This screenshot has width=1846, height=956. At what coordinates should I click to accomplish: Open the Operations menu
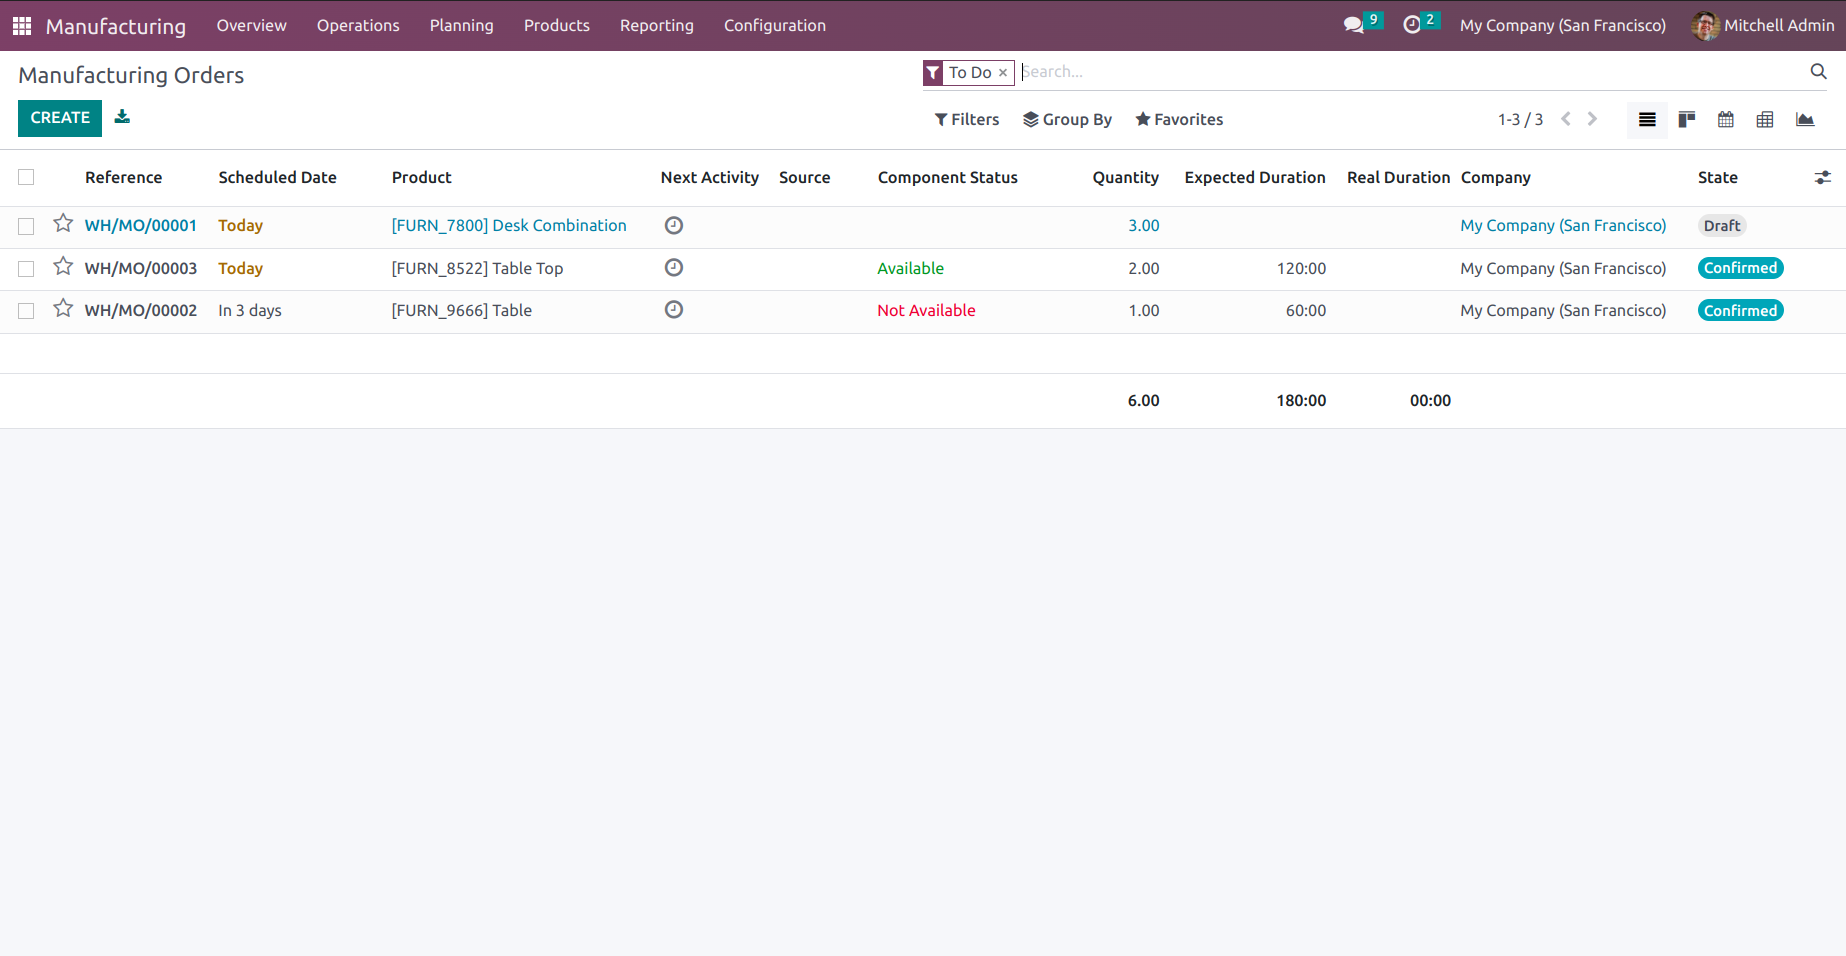click(358, 25)
